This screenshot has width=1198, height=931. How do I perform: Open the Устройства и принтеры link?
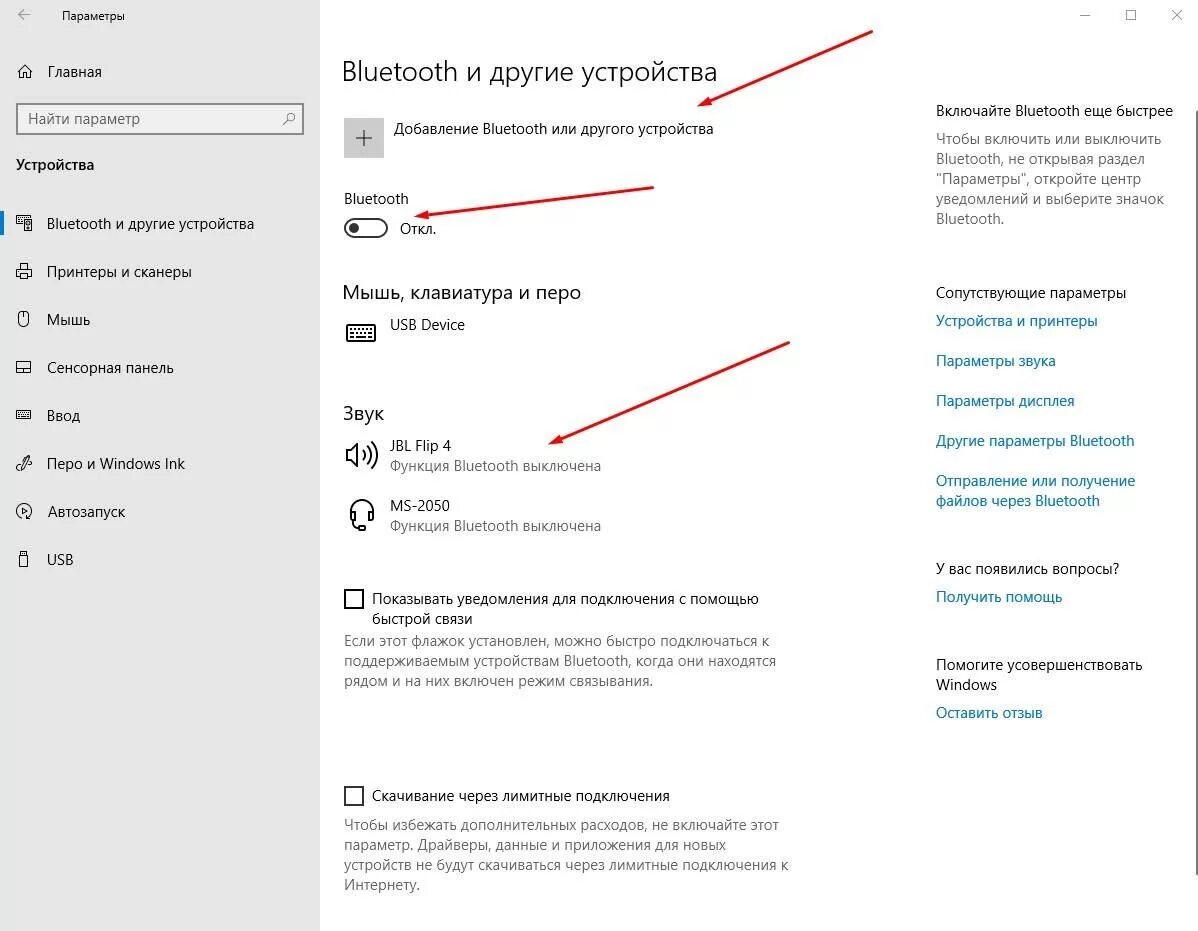tap(1016, 321)
